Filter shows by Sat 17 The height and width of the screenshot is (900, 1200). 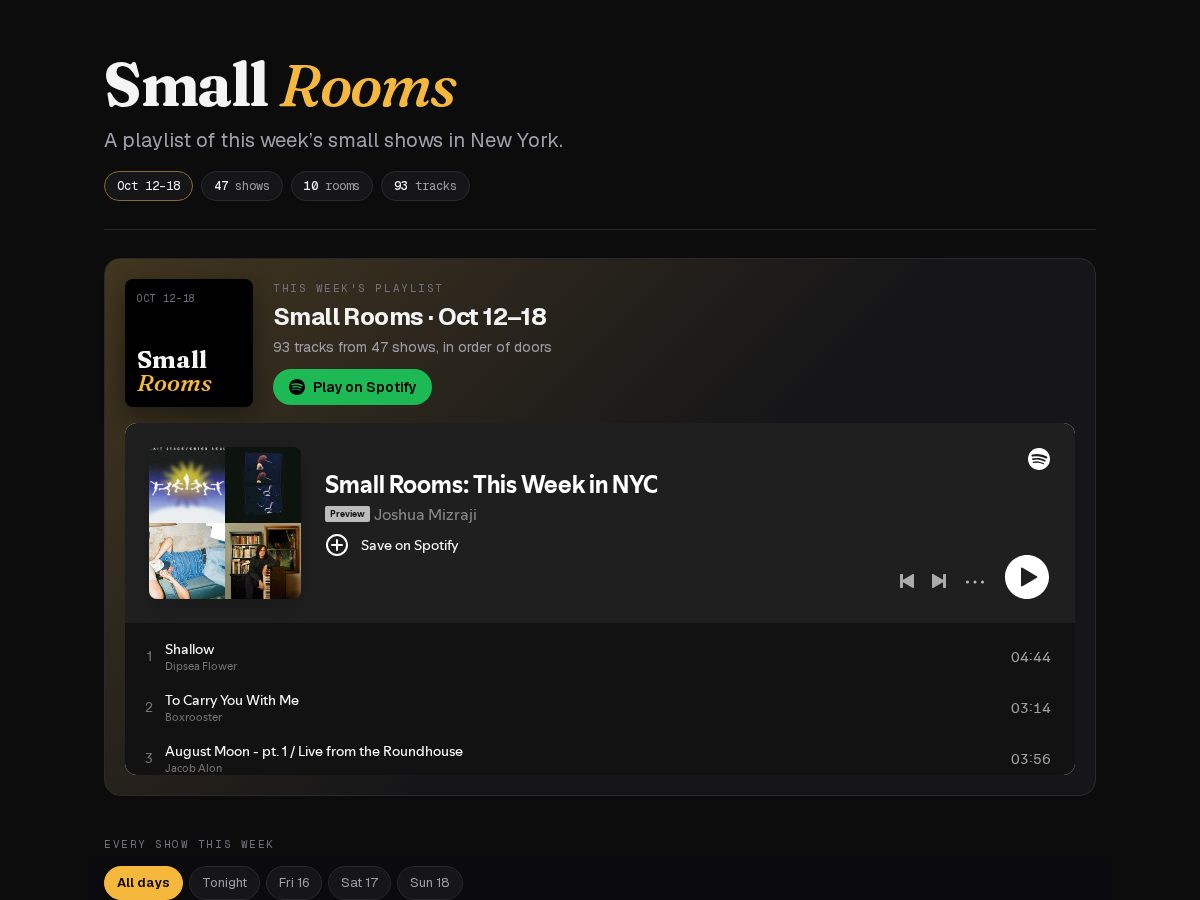[x=359, y=883]
